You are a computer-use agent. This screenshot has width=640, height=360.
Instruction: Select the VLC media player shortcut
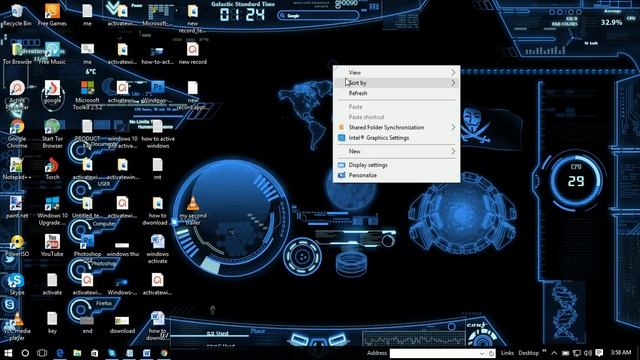click(x=17, y=326)
